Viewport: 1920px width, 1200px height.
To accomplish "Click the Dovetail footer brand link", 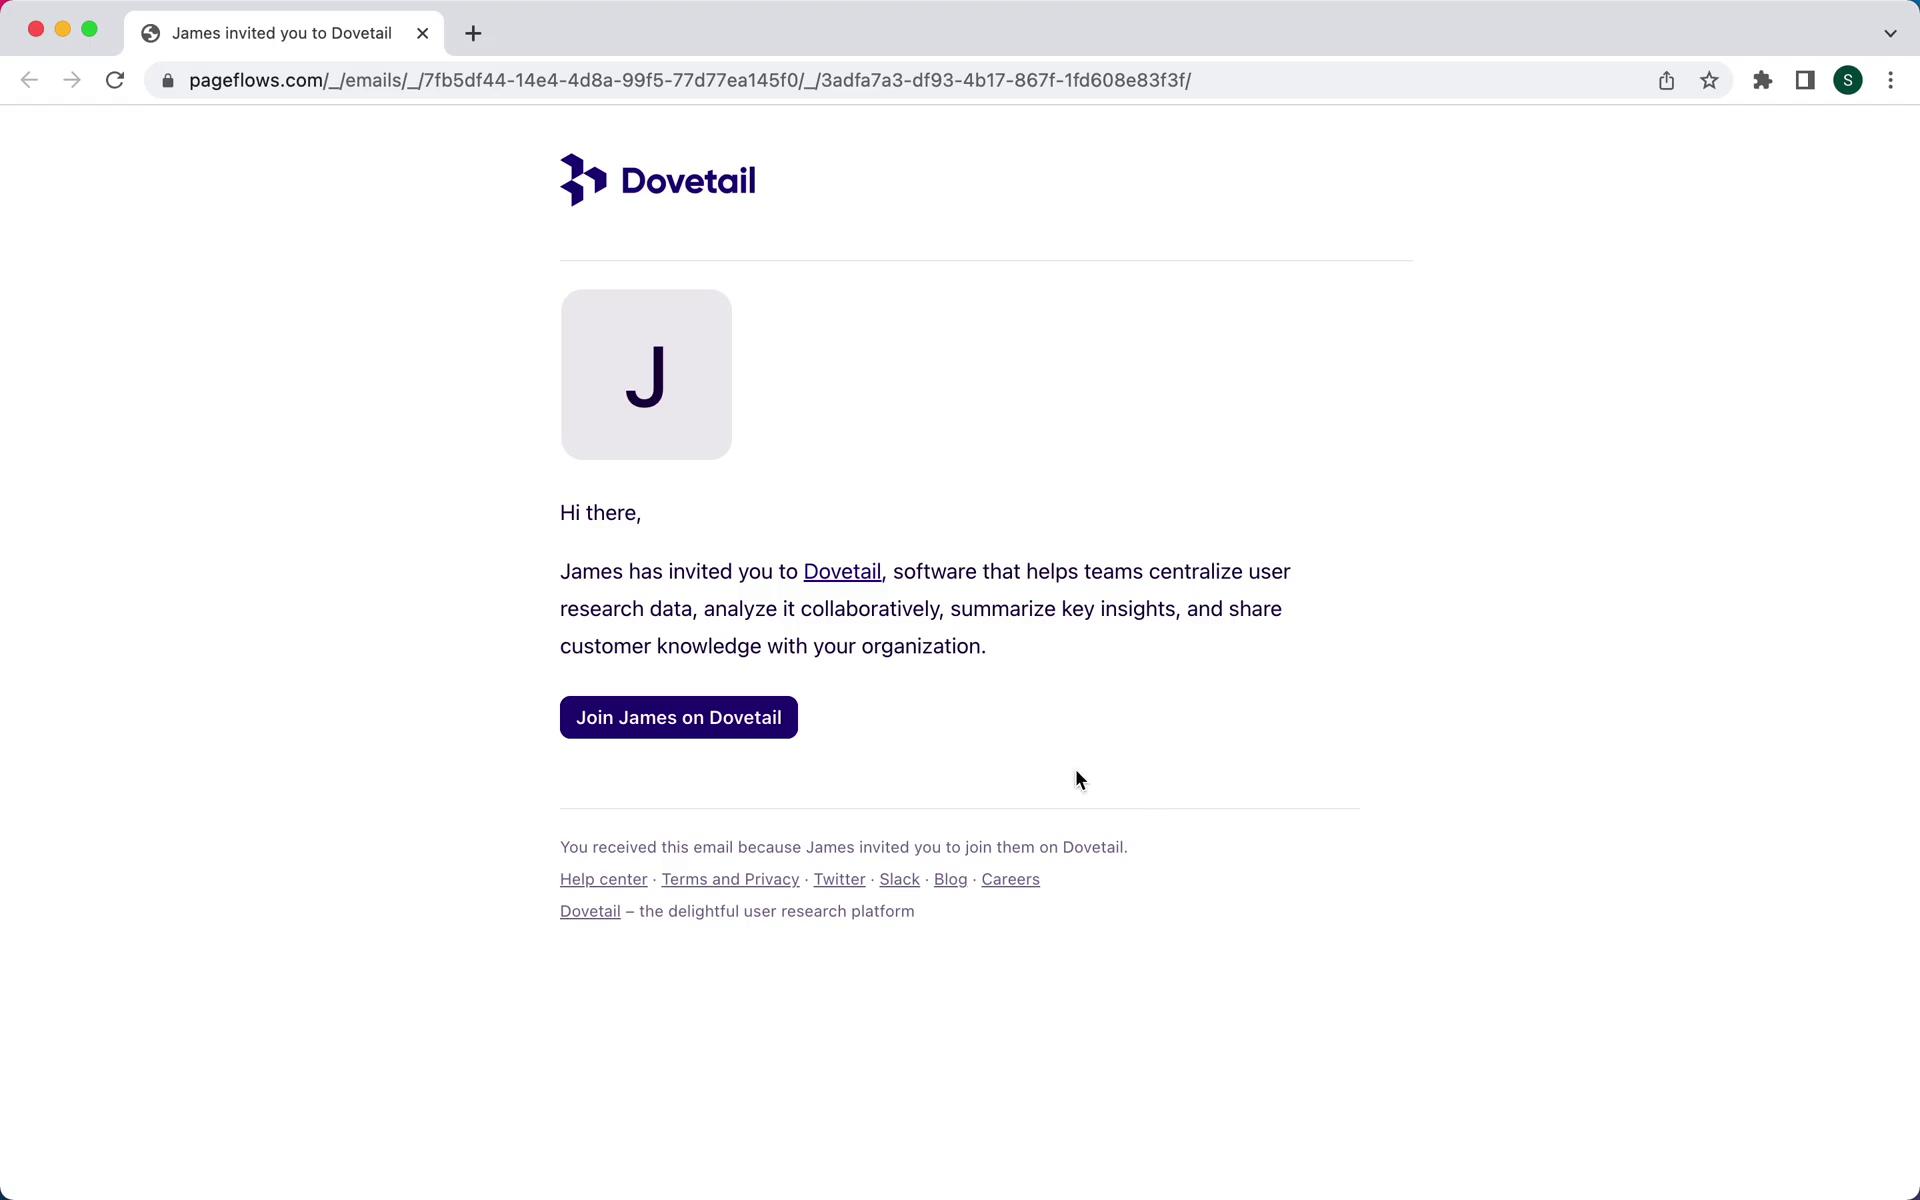I will tap(589, 910).
